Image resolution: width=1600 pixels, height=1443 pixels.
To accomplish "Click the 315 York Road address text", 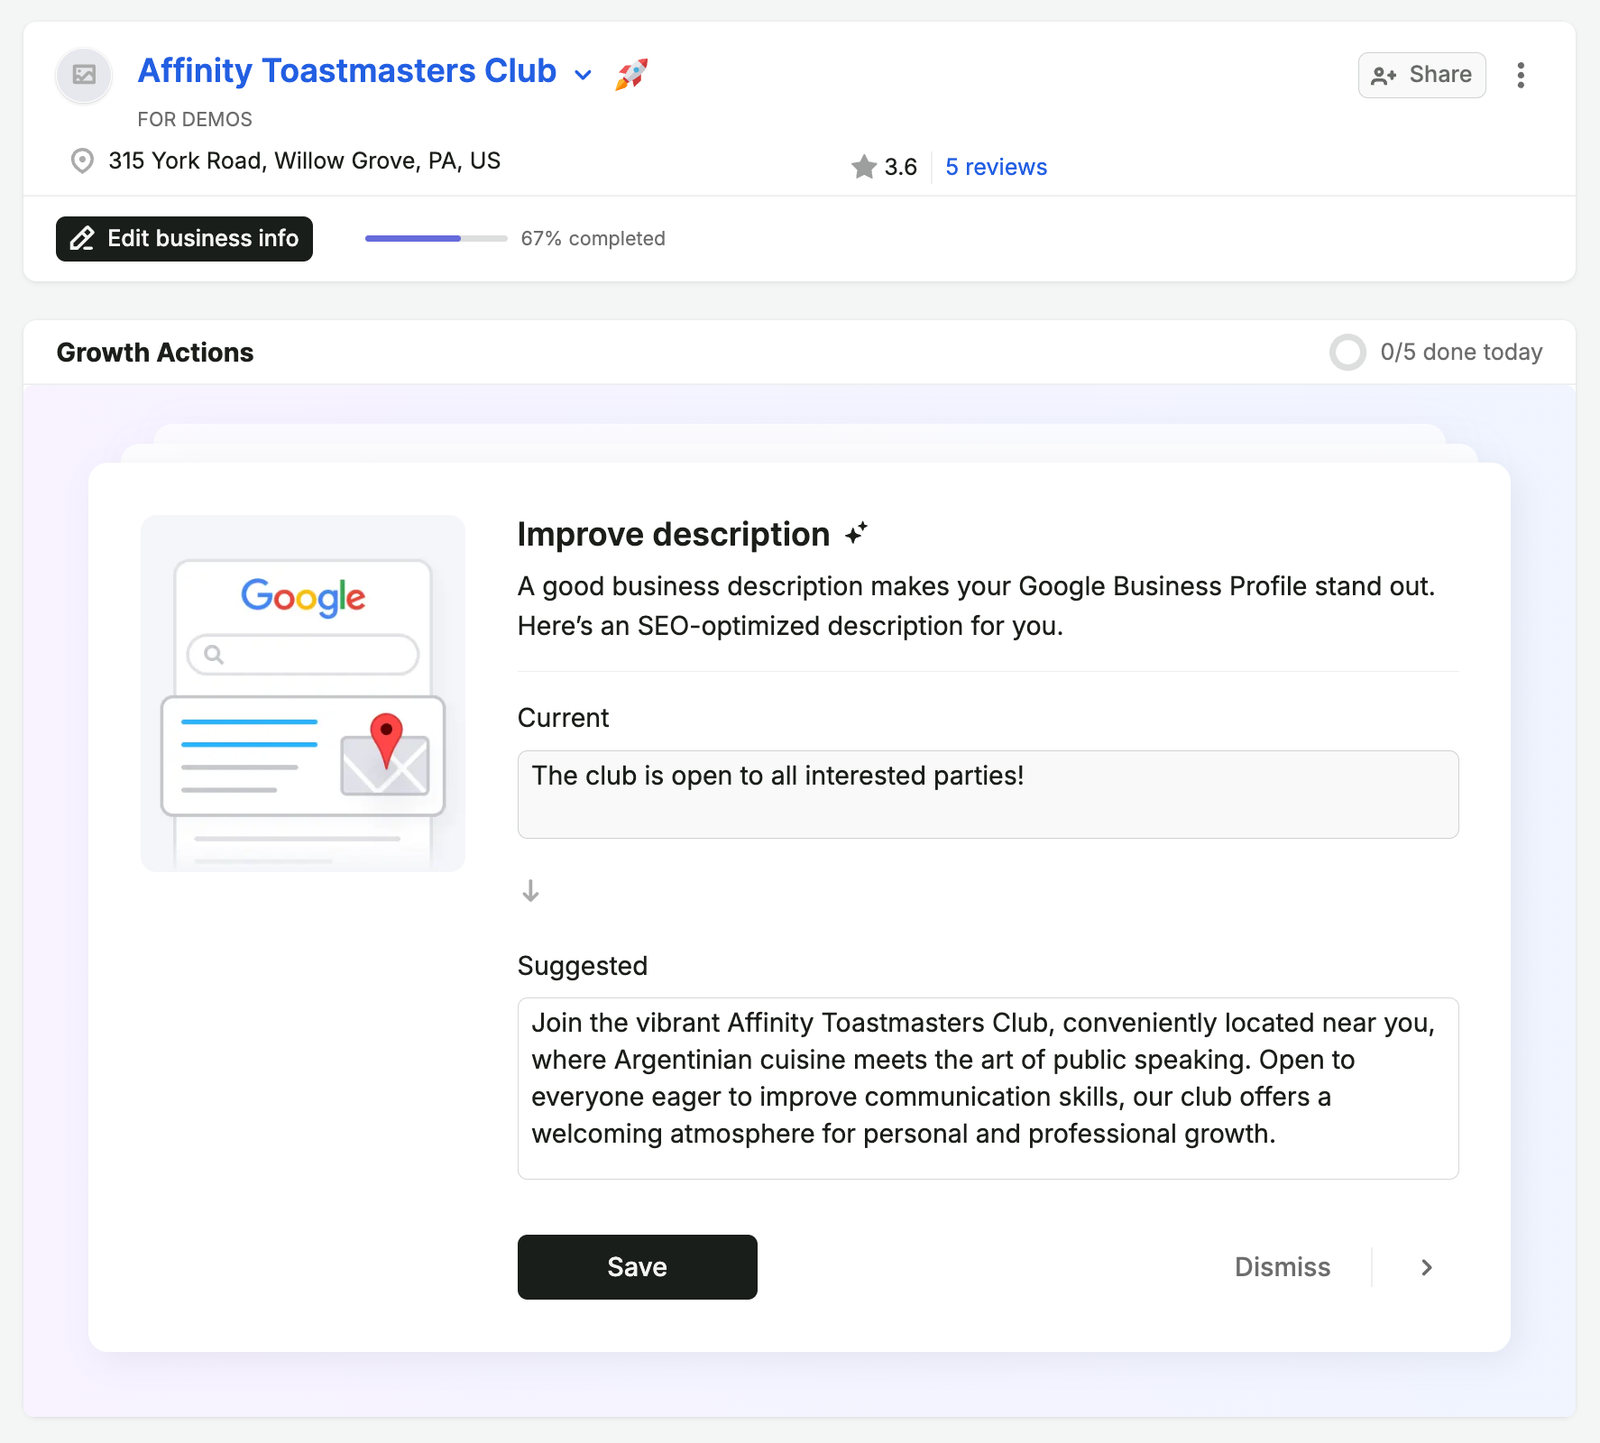I will click(x=304, y=161).
